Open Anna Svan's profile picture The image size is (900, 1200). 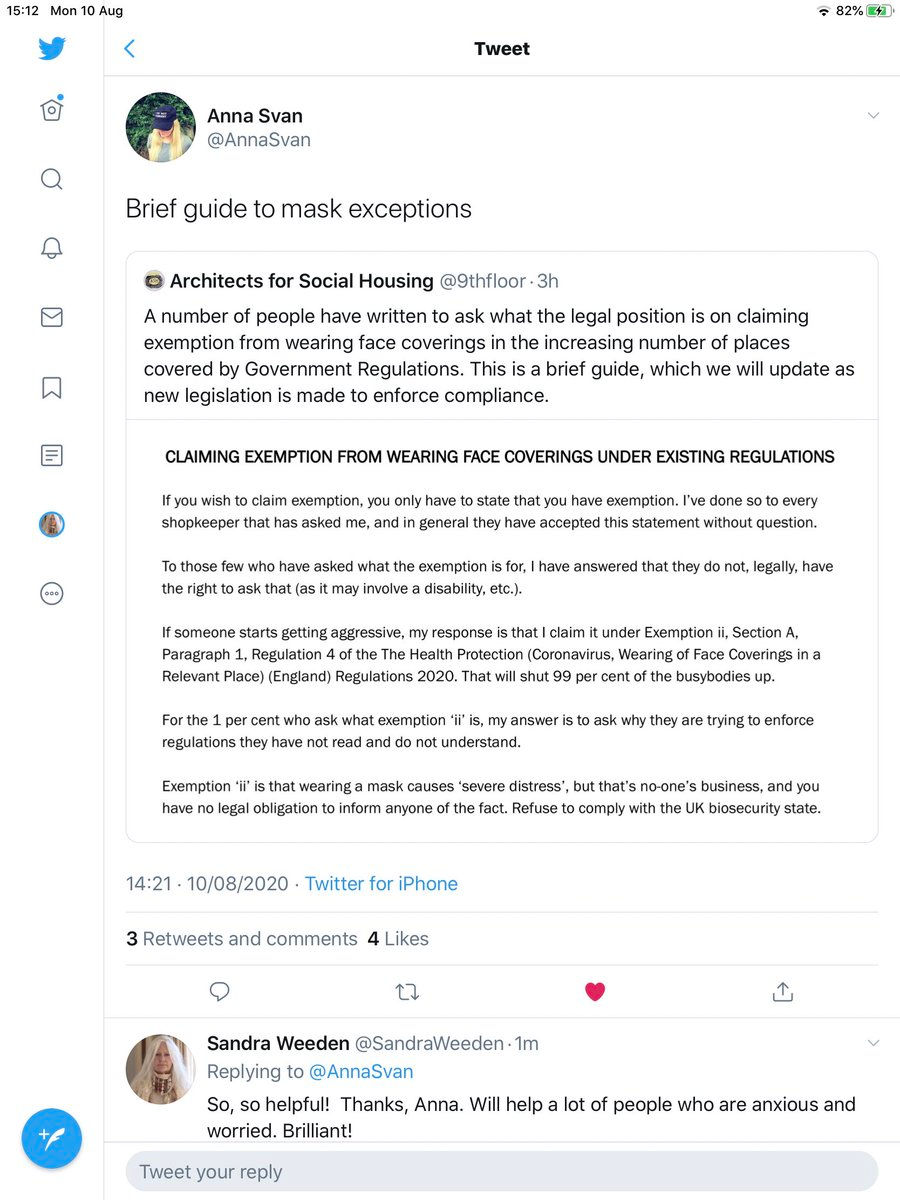160,127
